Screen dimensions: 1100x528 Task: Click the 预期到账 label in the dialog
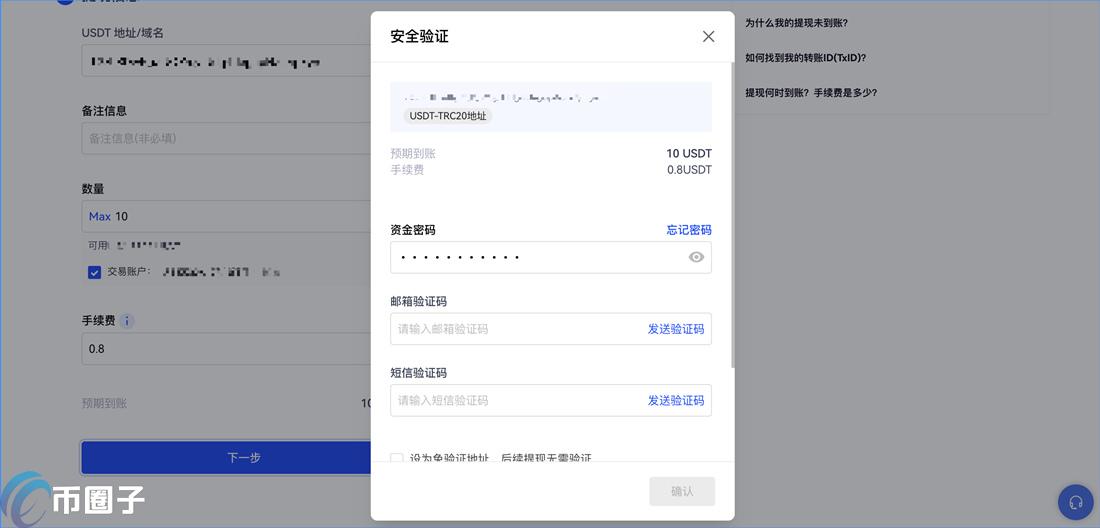413,154
